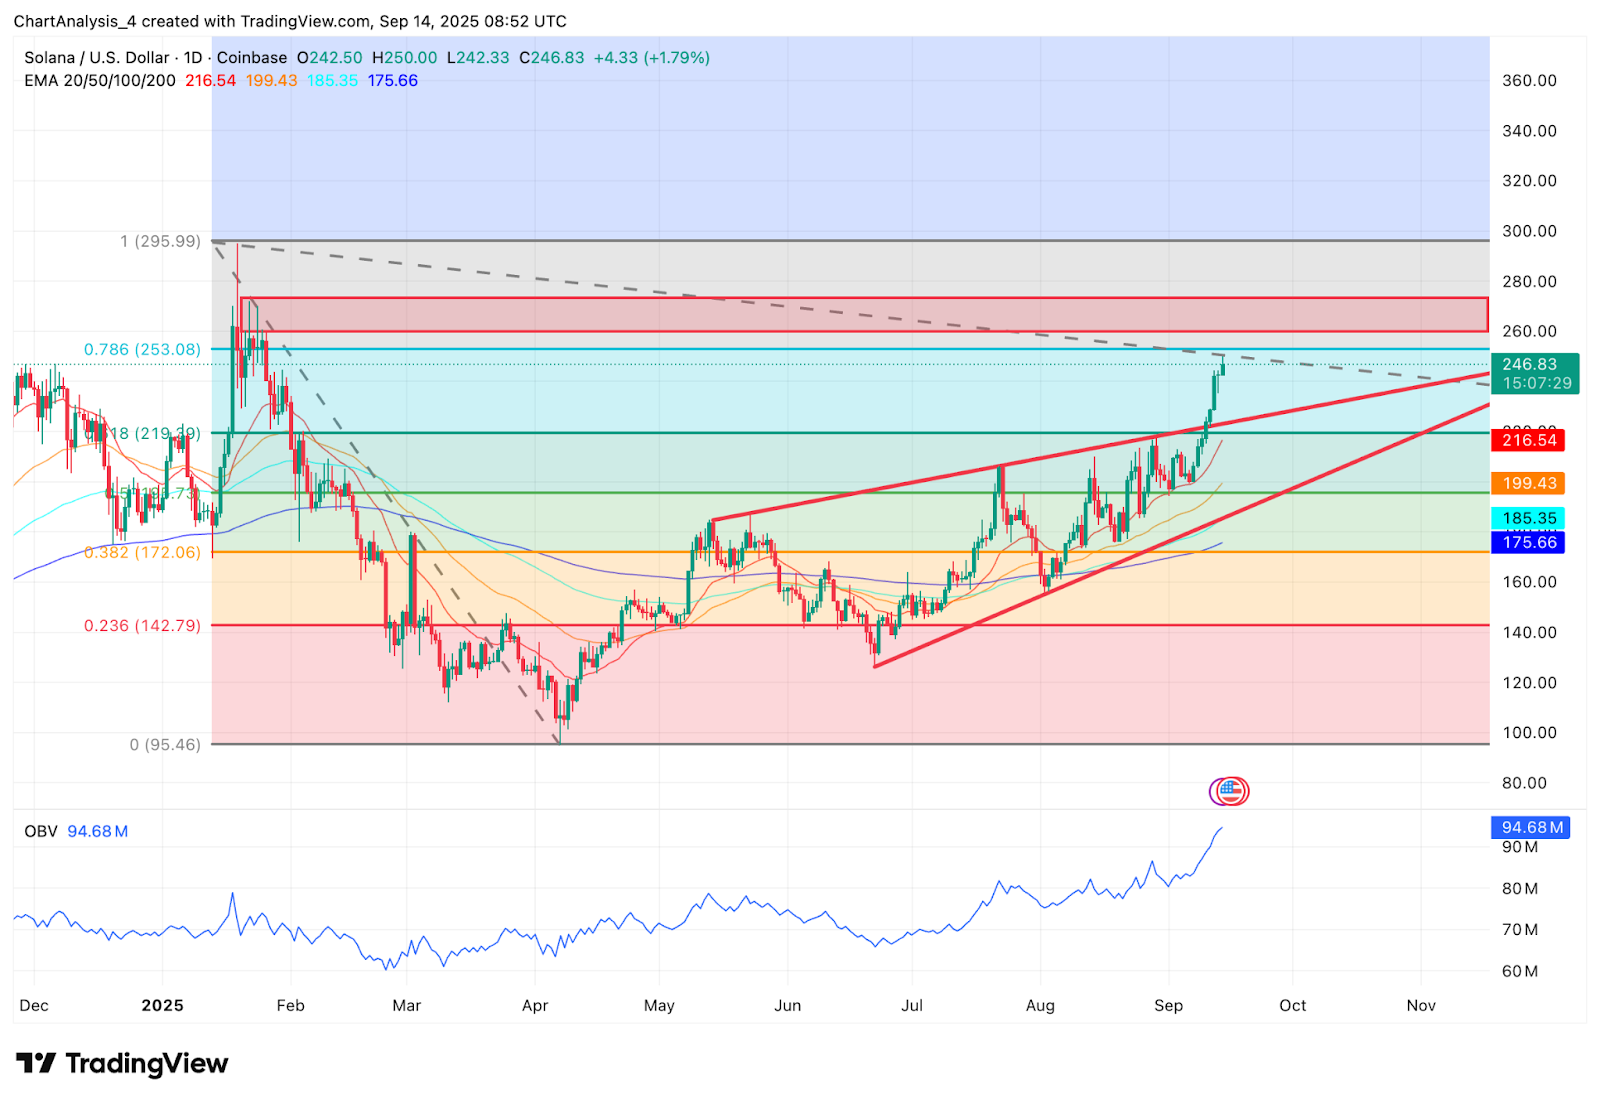The image size is (1600, 1103).
Task: Click the 300.00 price axis label
Action: tap(1529, 231)
